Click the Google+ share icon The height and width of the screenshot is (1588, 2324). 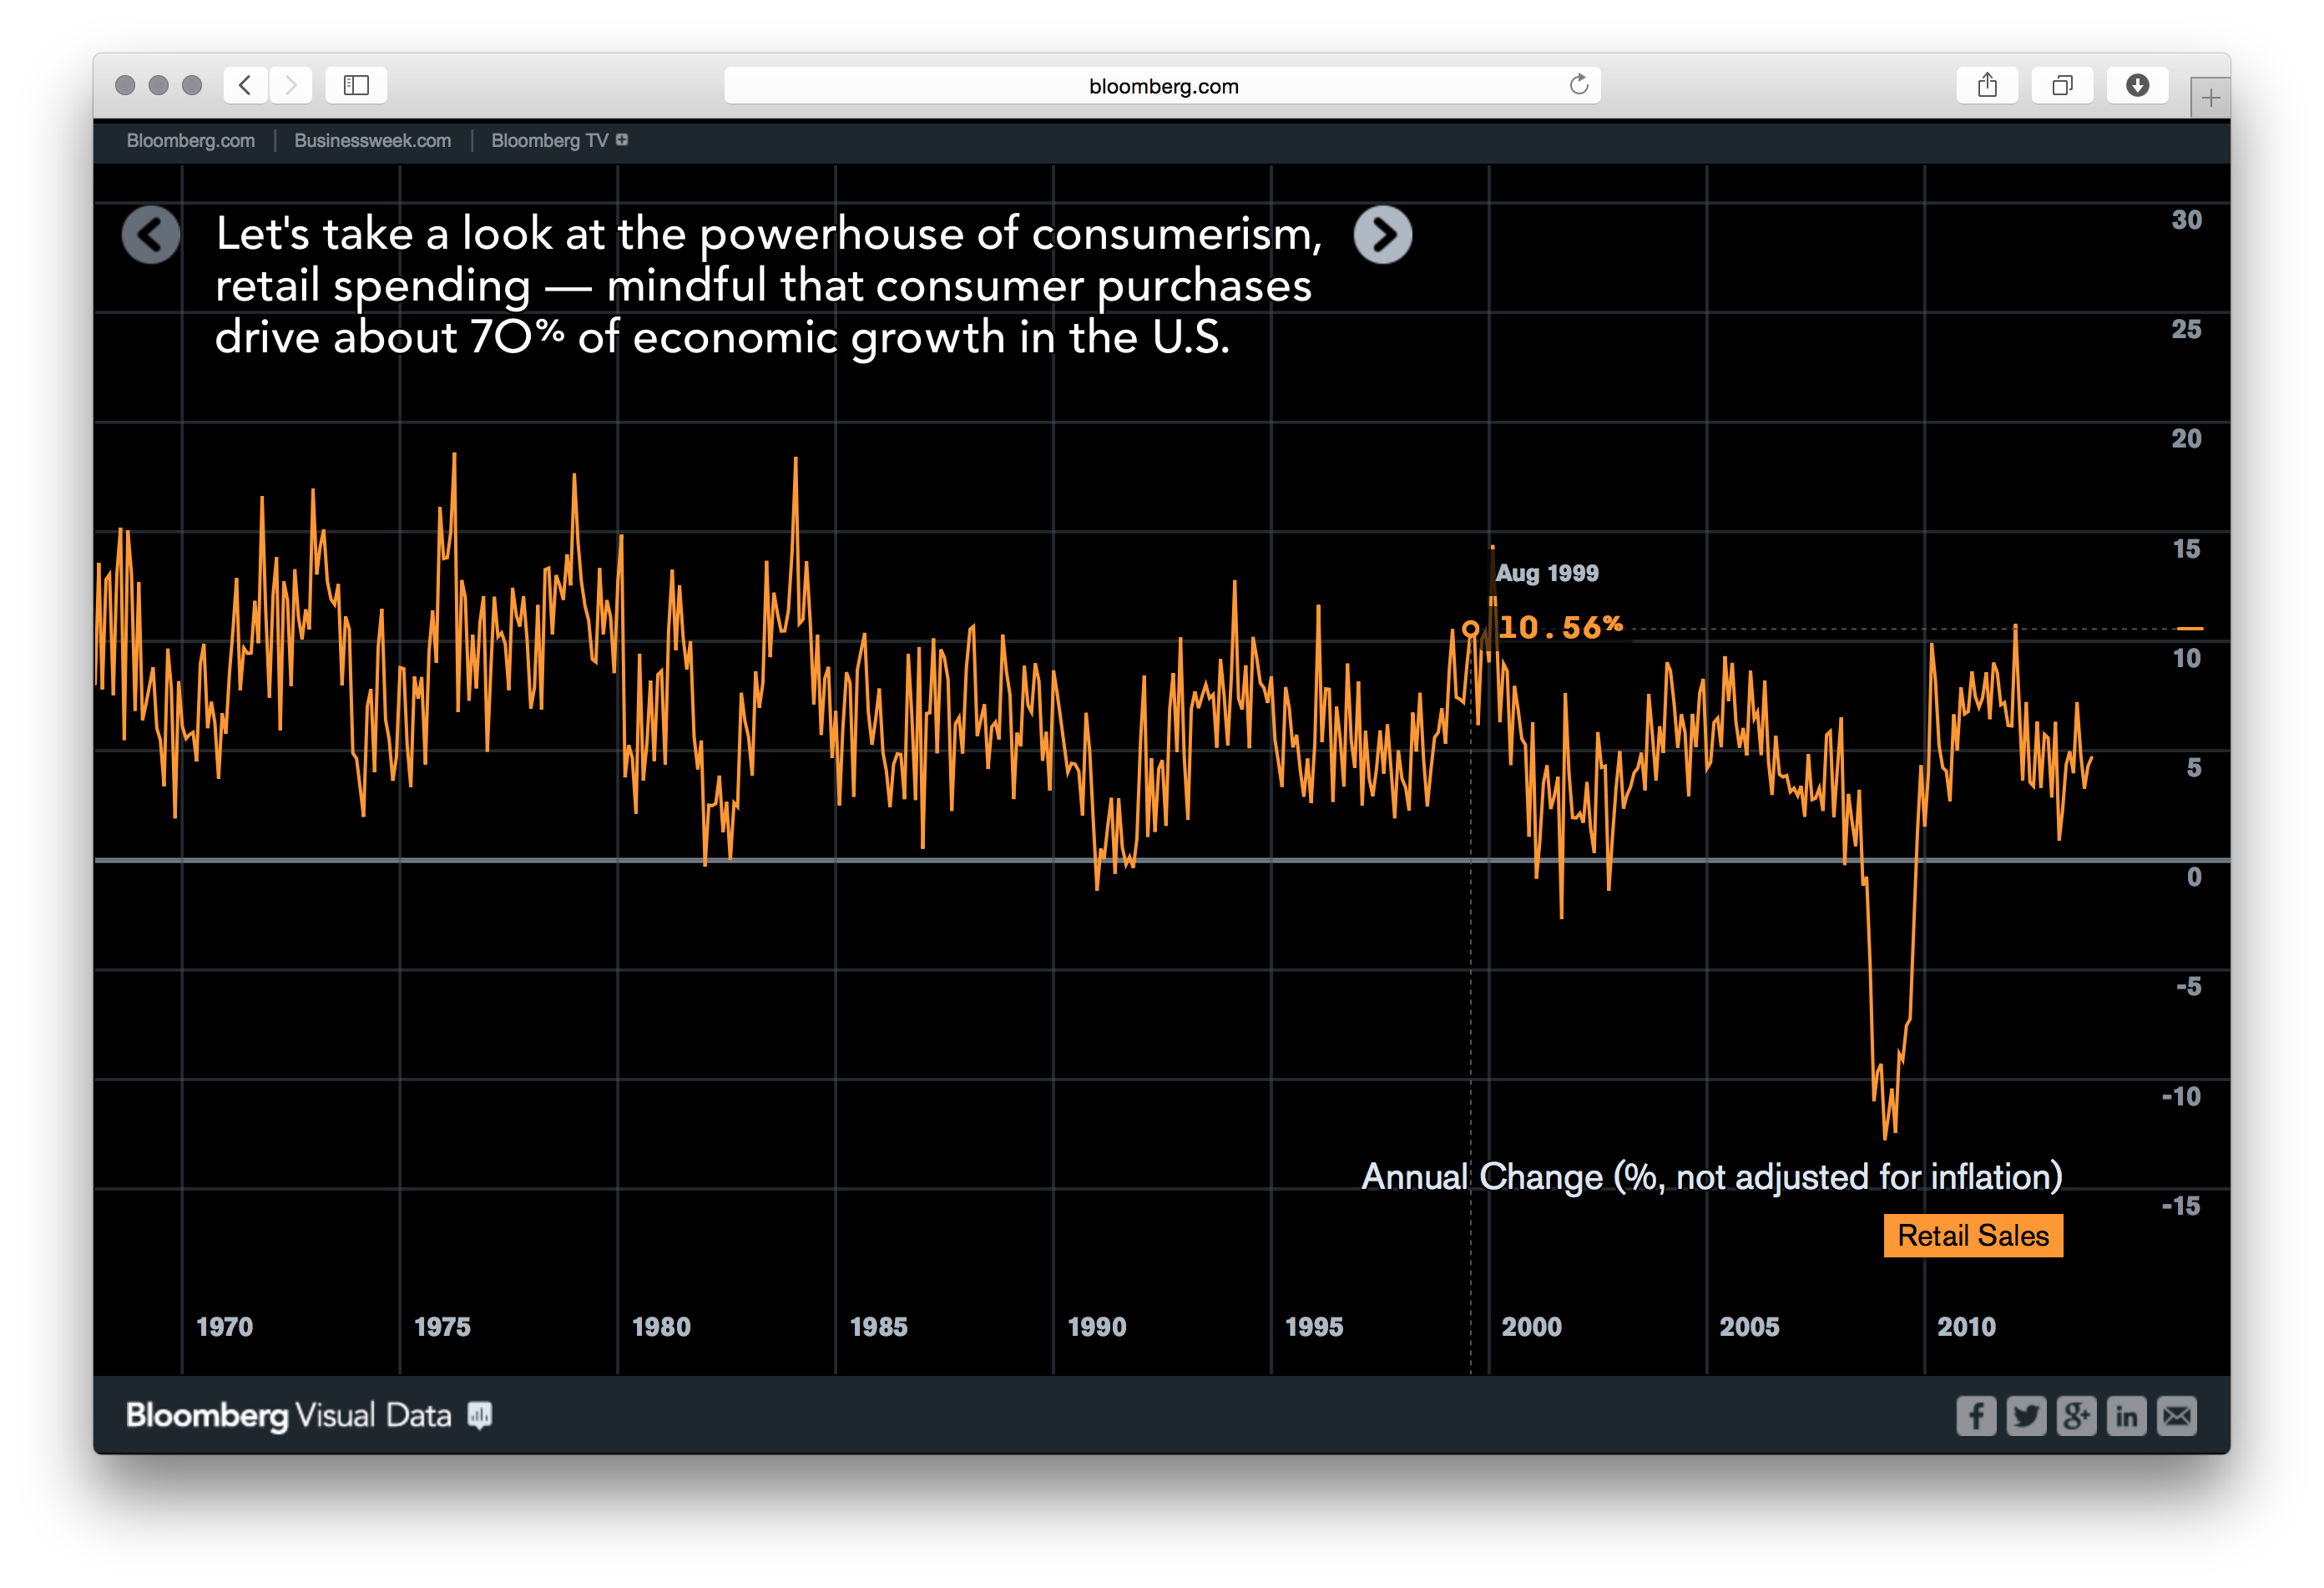click(x=2077, y=1415)
